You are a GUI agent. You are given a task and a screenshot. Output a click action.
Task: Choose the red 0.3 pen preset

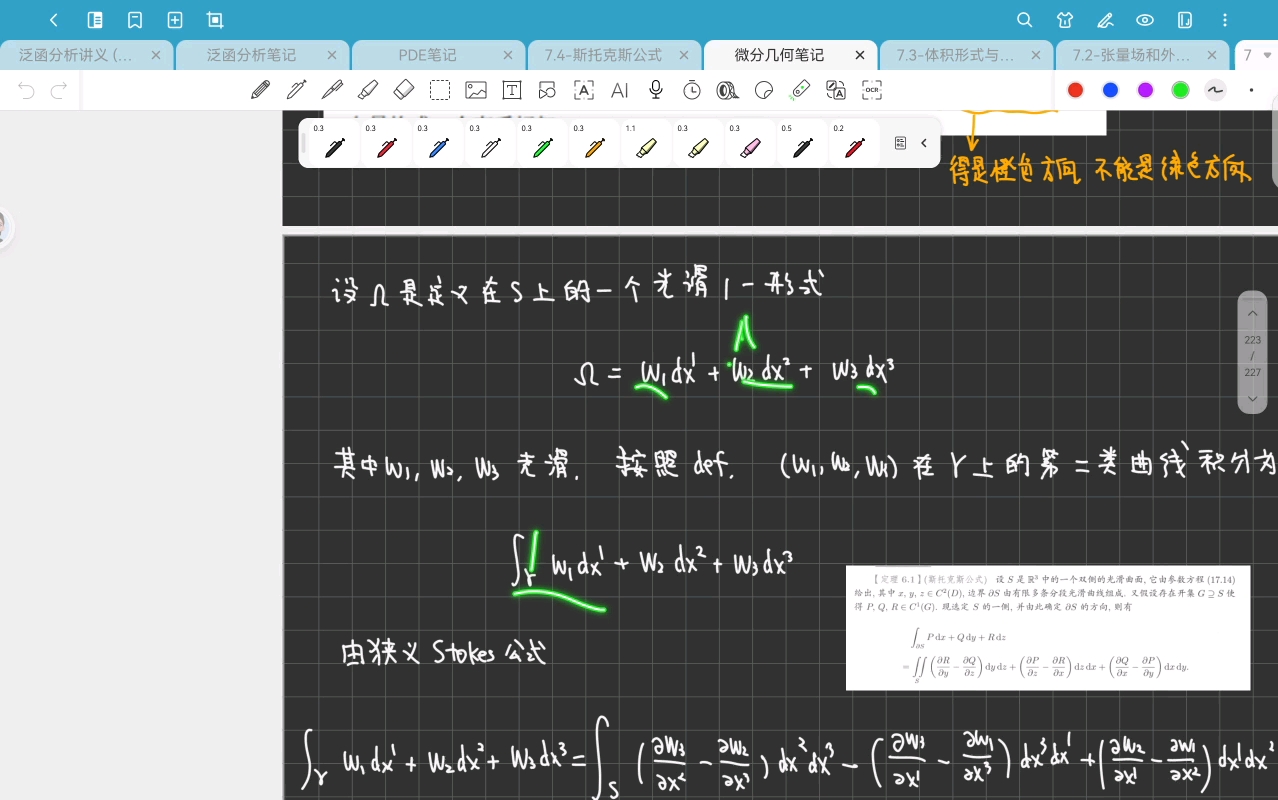tap(386, 143)
